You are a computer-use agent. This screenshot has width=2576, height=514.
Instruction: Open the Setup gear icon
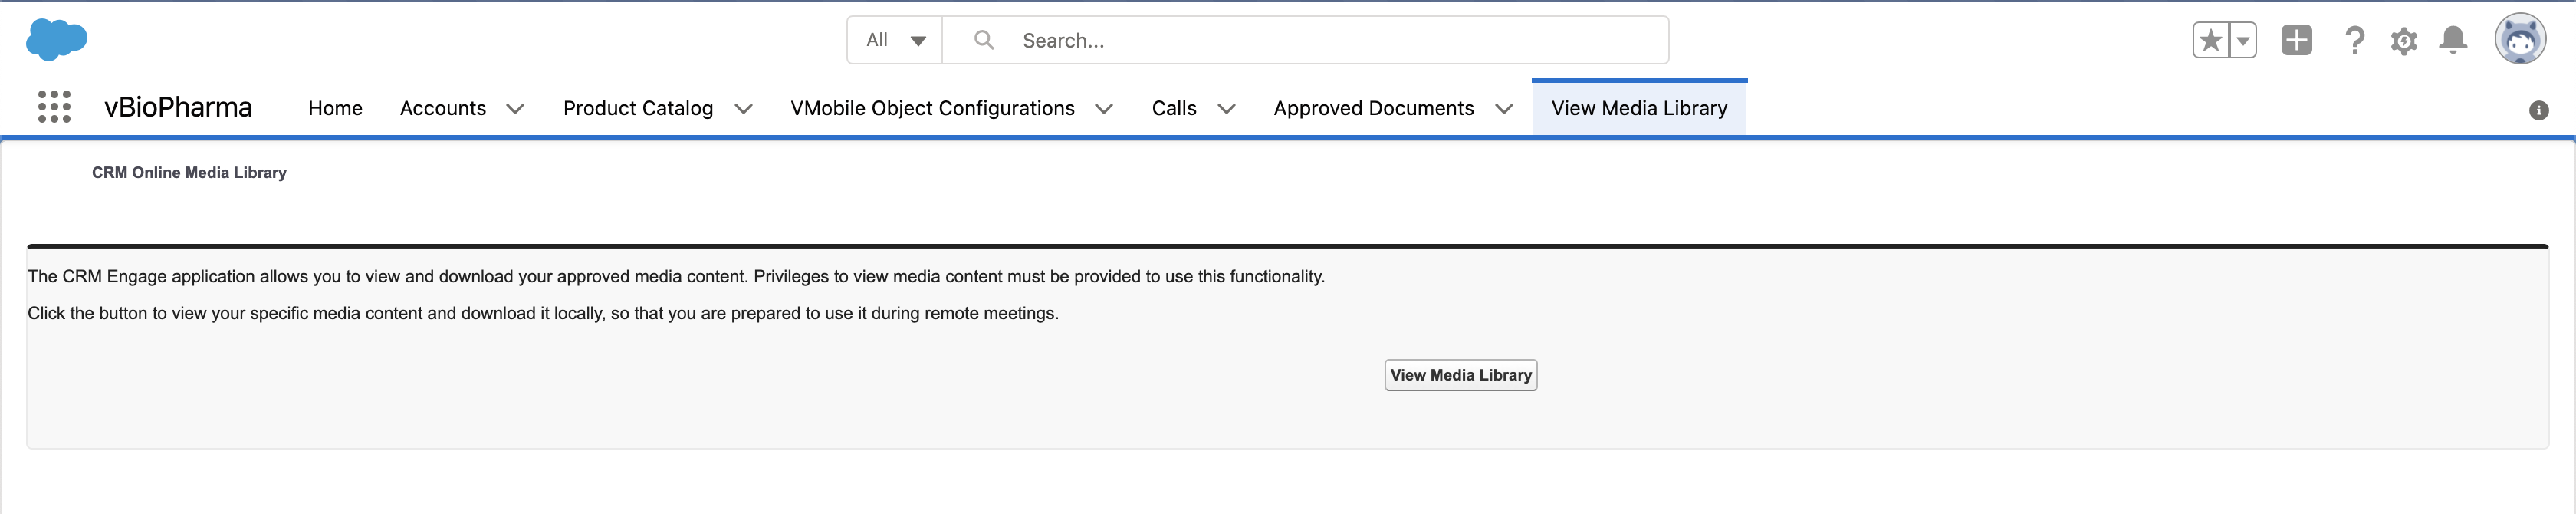[2403, 41]
